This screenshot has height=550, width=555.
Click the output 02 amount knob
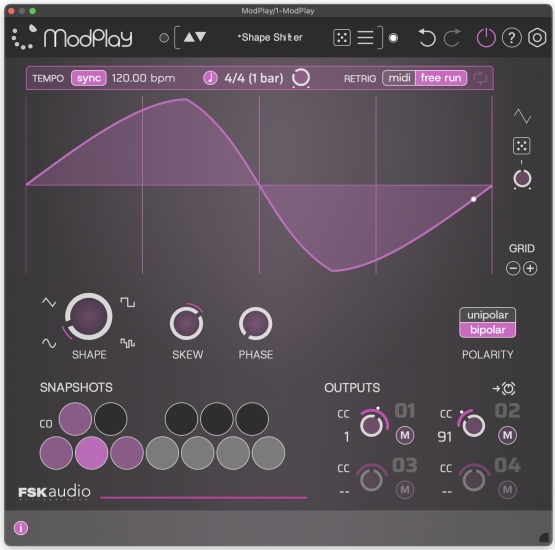tap(474, 425)
